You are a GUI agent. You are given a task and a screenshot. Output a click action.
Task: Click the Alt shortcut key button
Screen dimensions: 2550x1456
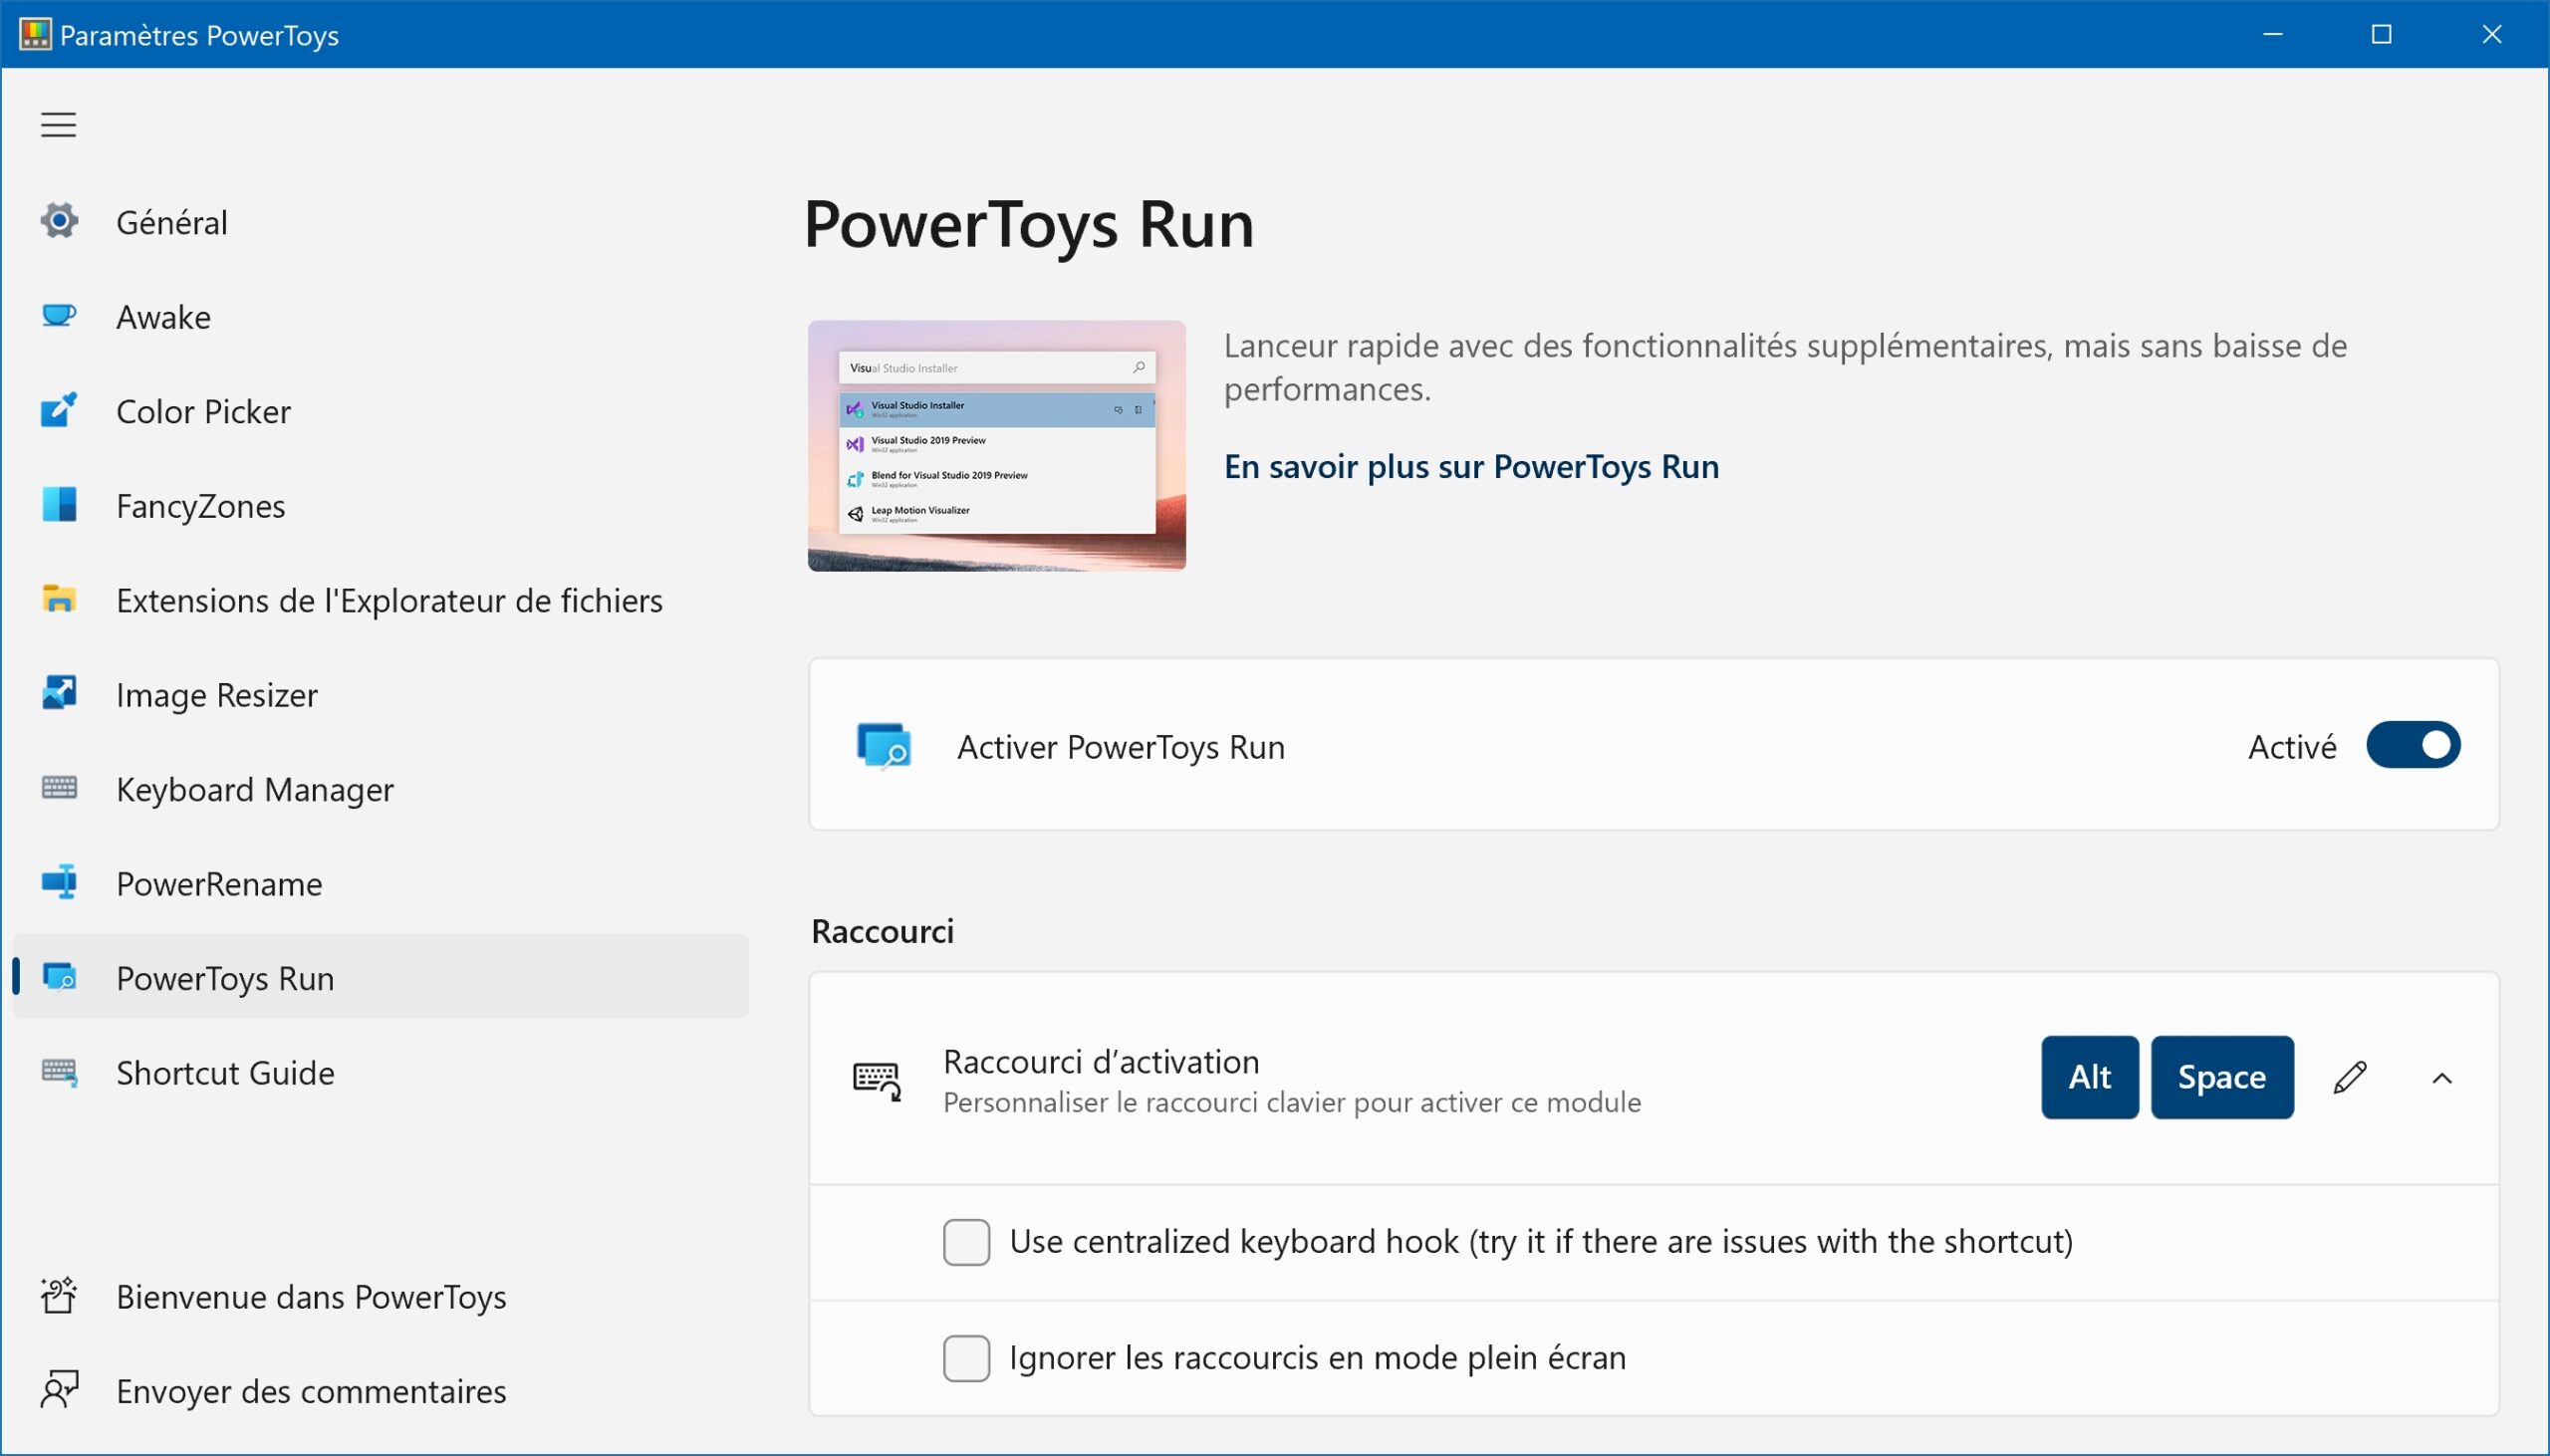pyautogui.click(x=2089, y=1077)
